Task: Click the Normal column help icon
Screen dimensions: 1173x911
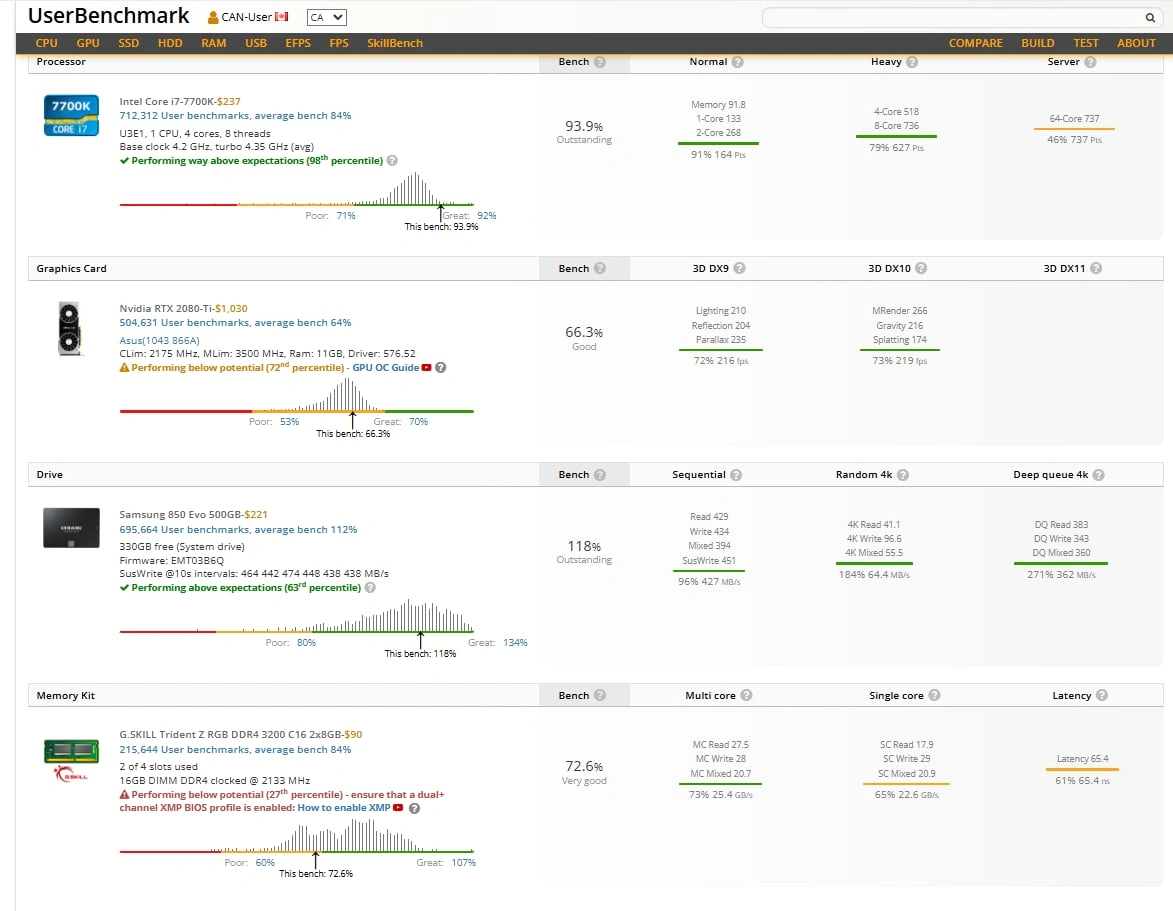Action: [x=738, y=62]
